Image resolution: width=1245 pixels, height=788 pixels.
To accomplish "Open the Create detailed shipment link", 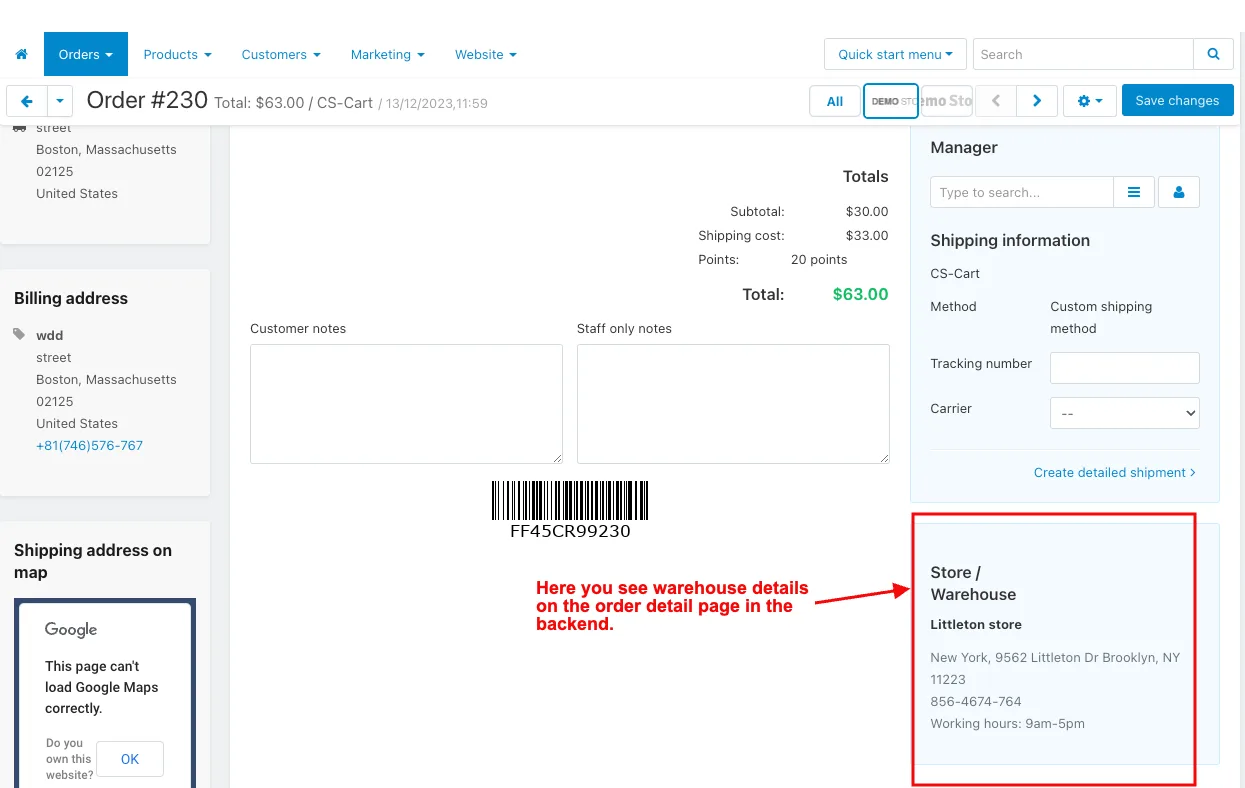I will (1114, 472).
